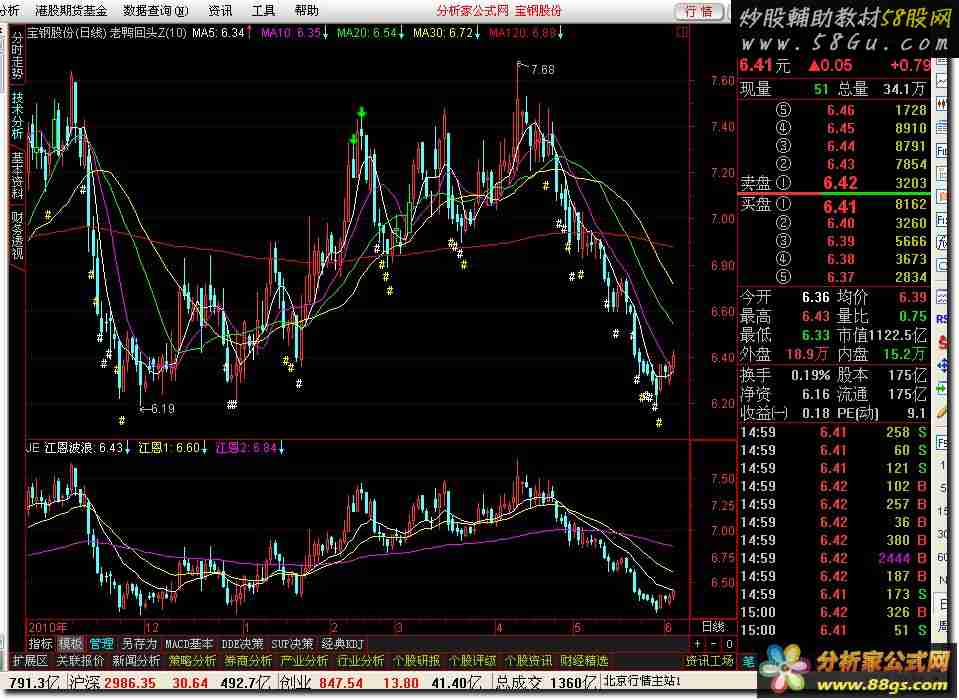Open the 日线 period selector

(713, 625)
